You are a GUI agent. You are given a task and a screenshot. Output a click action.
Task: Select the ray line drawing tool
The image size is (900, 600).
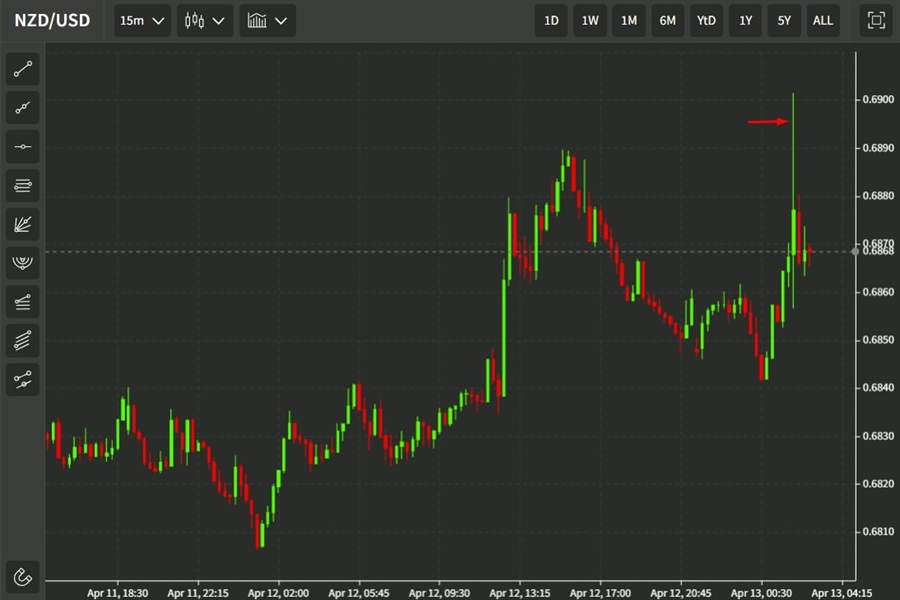[22, 108]
